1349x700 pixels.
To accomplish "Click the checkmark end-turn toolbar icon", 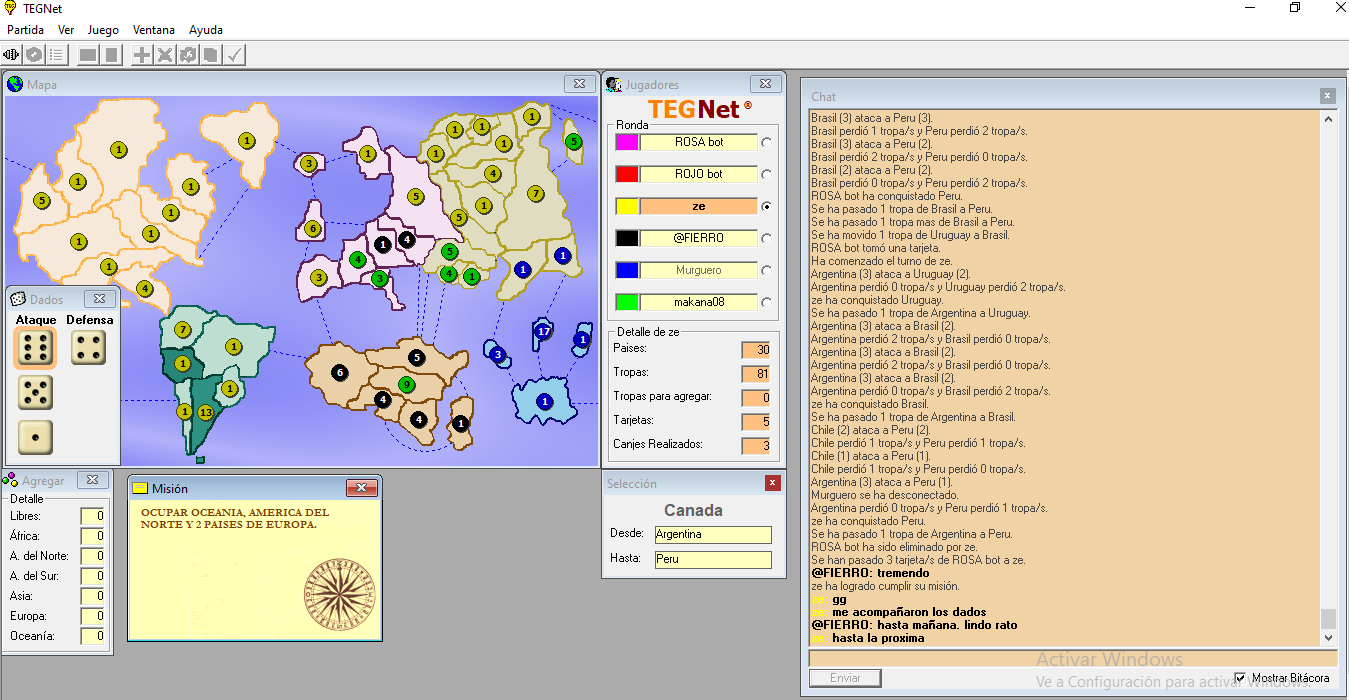I will pyautogui.click(x=234, y=55).
